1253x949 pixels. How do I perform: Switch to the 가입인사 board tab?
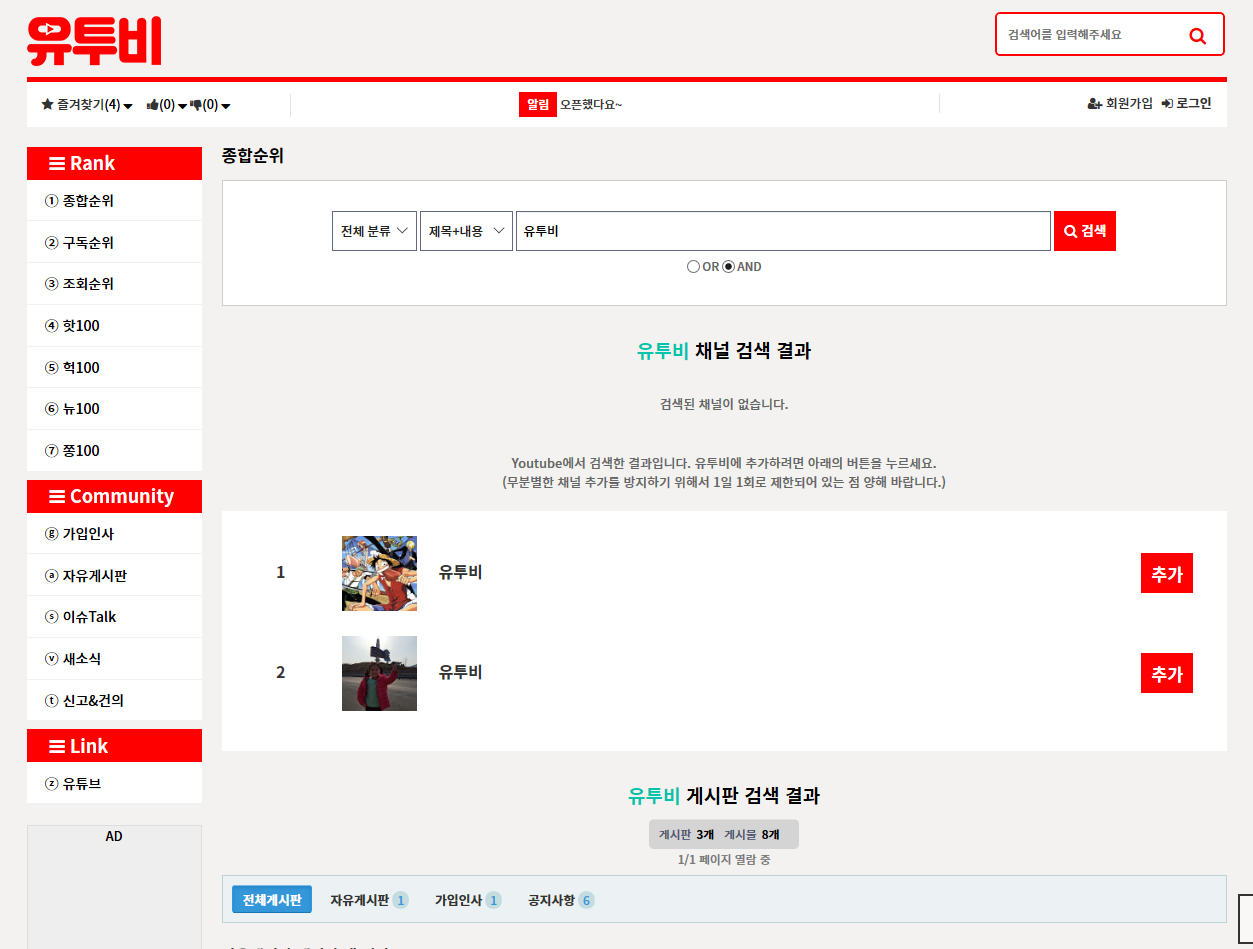(468, 900)
